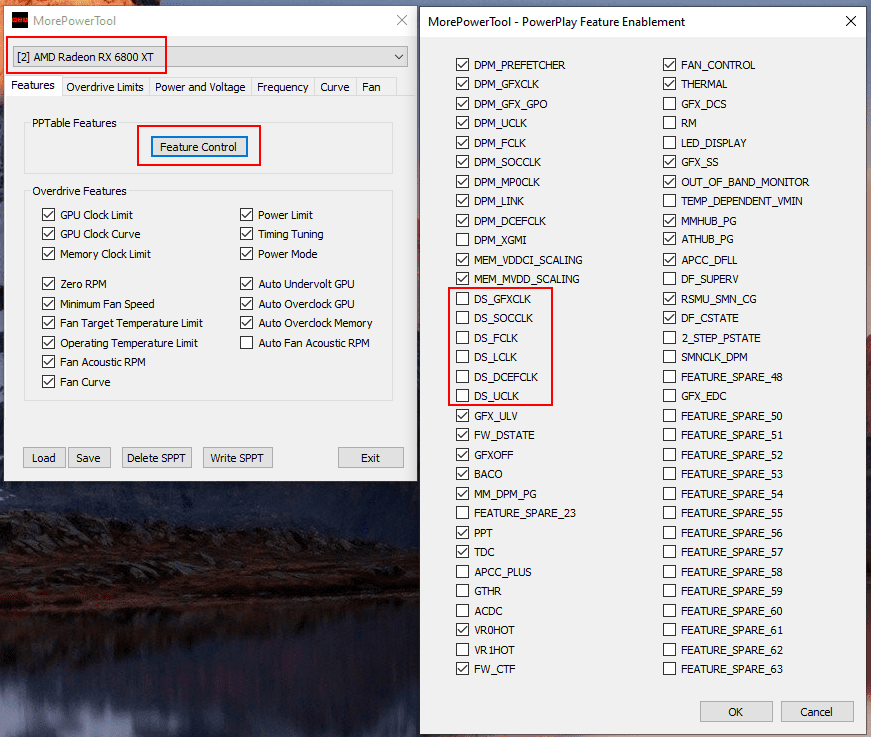Switch to the Overdrive Limits tab
The image size is (871, 737).
coord(105,87)
